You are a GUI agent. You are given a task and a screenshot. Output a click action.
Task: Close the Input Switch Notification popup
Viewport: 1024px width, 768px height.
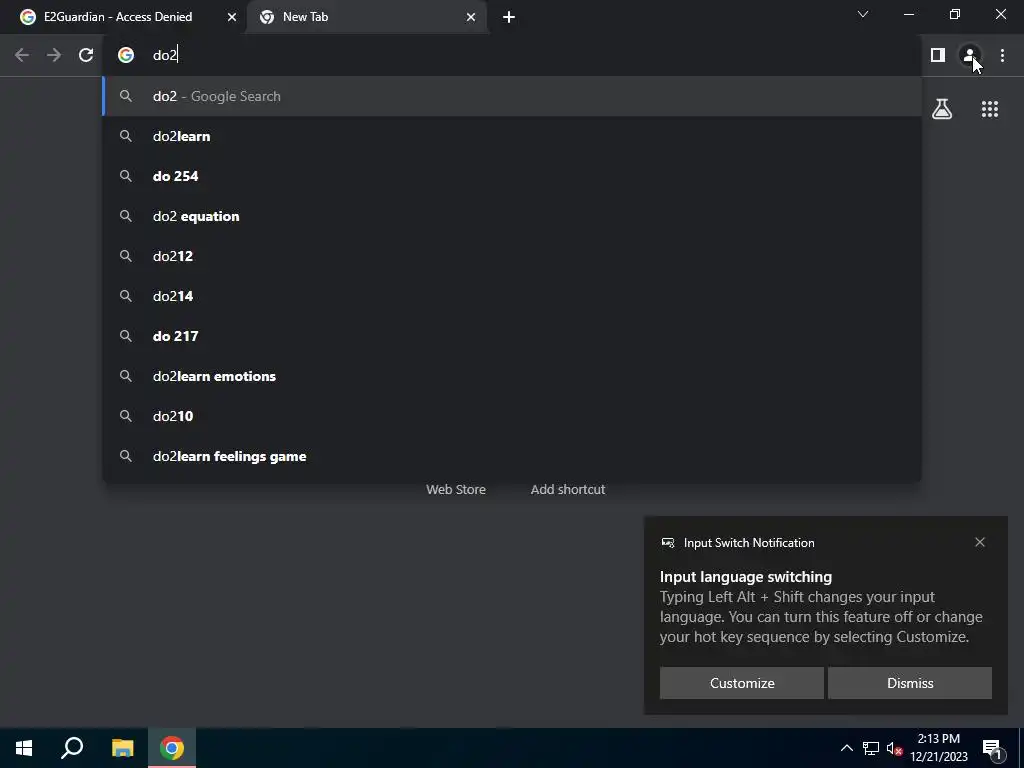[x=980, y=543]
